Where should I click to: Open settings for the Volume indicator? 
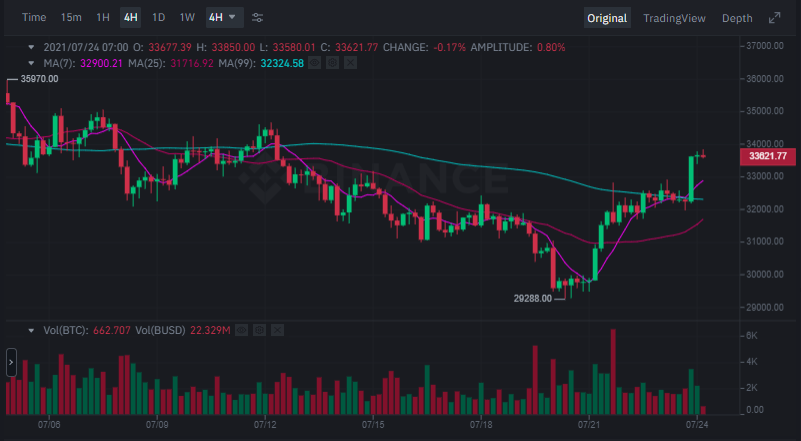pyautogui.click(x=259, y=330)
